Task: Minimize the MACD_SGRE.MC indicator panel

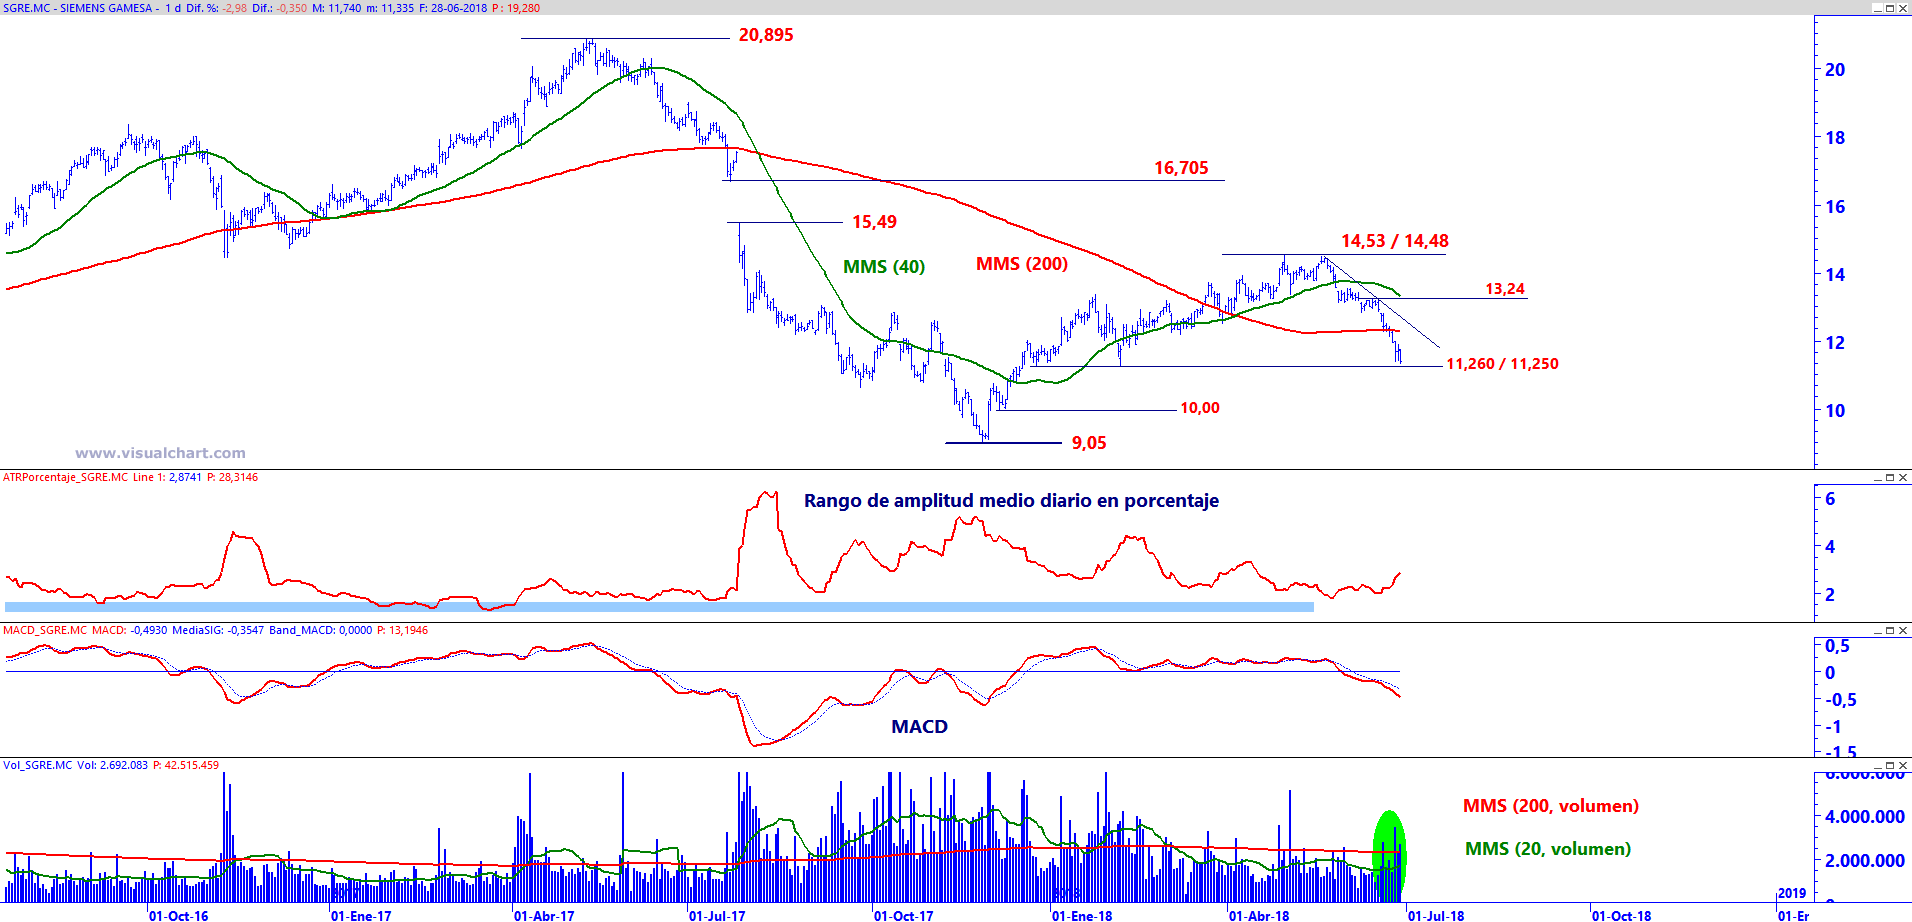Action: (1878, 631)
